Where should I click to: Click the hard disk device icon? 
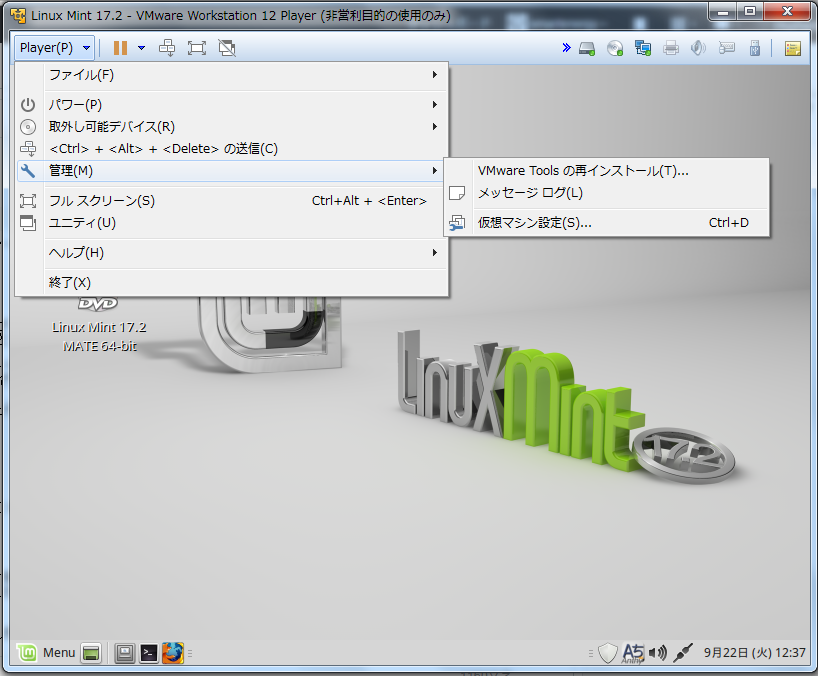click(587, 49)
